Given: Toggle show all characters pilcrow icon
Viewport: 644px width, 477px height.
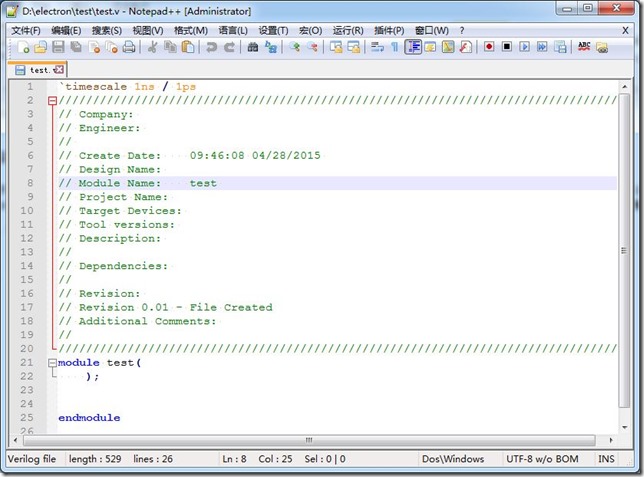Looking at the screenshot, I should pyautogui.click(x=395, y=47).
